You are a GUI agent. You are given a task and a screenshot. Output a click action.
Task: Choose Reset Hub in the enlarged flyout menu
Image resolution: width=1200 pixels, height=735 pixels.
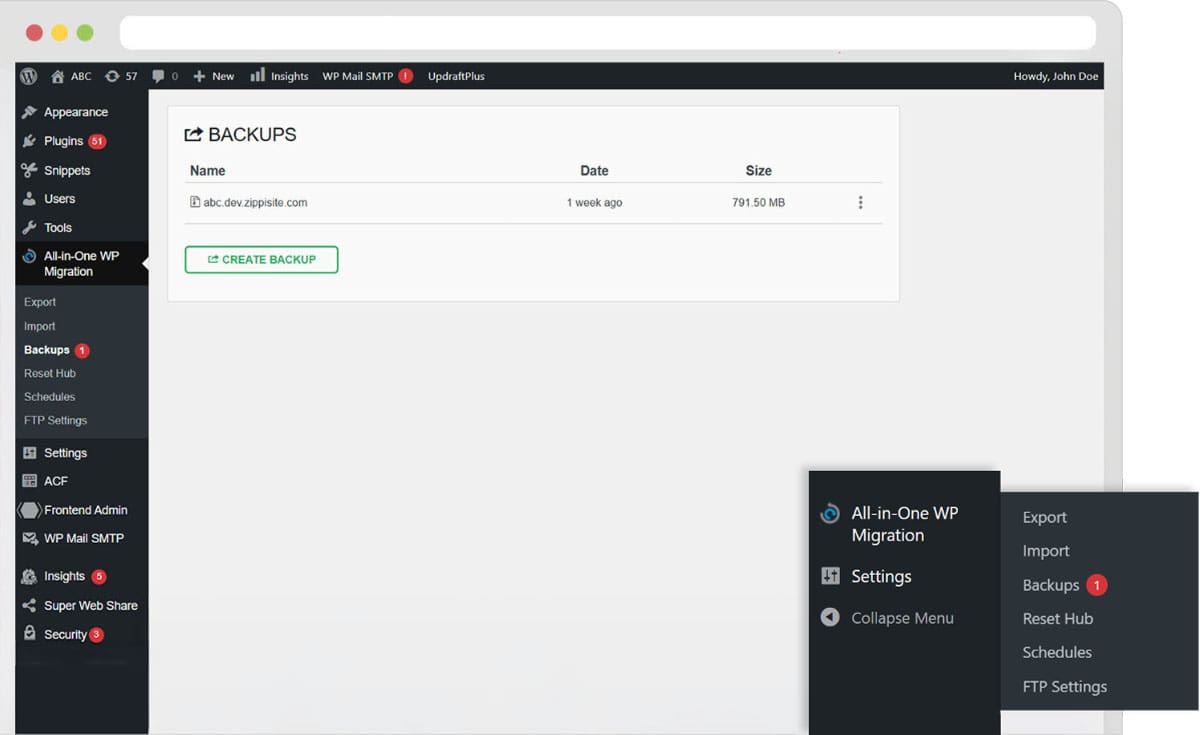[1057, 619]
